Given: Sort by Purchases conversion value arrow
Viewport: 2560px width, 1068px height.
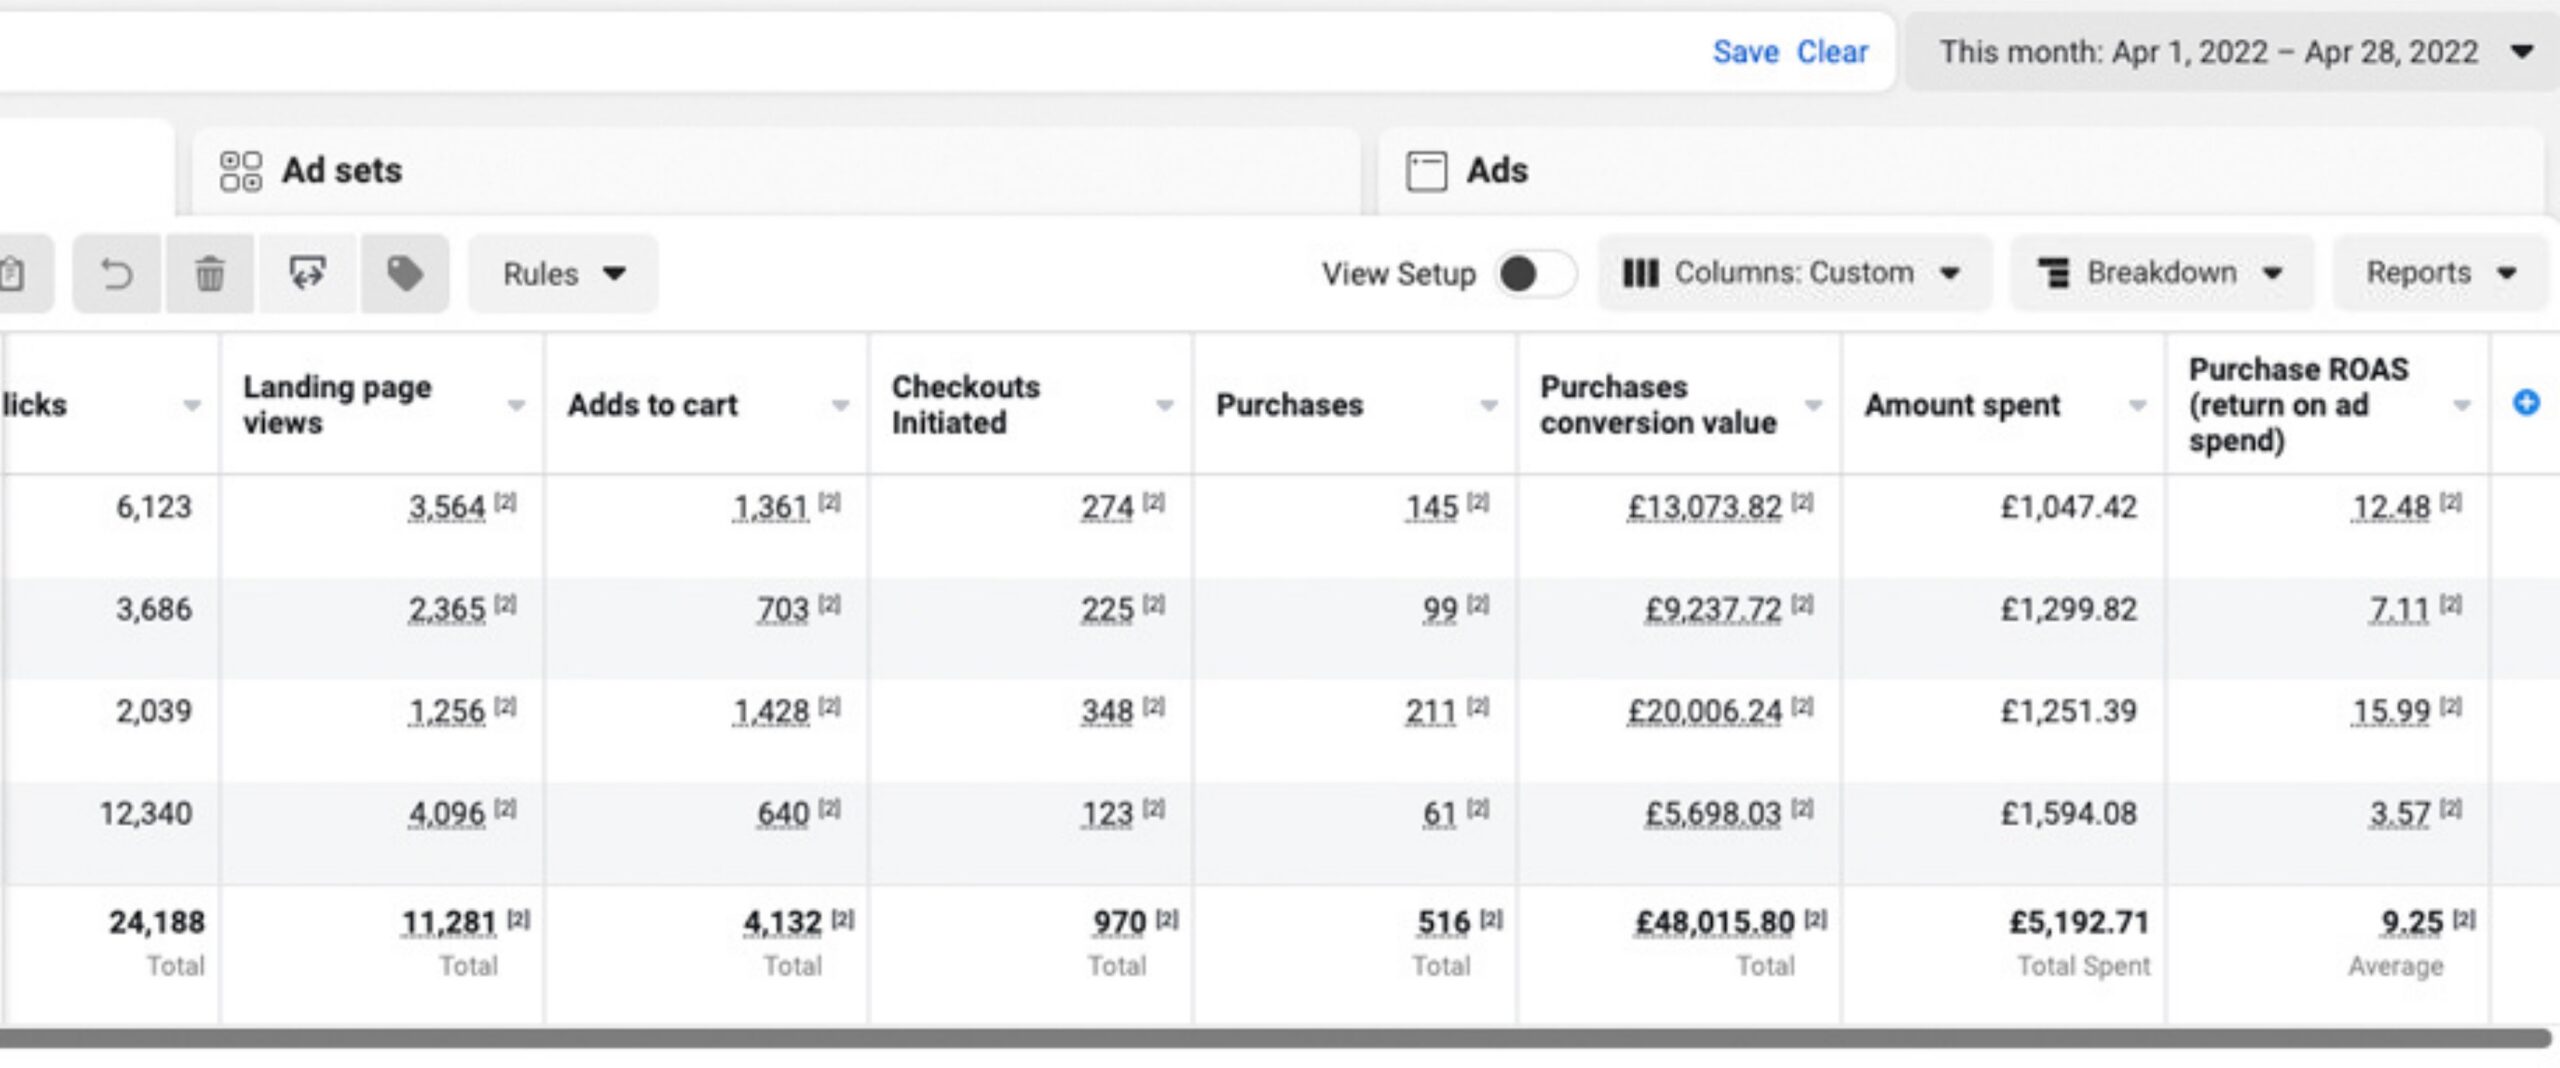Looking at the screenshot, I should [1812, 405].
